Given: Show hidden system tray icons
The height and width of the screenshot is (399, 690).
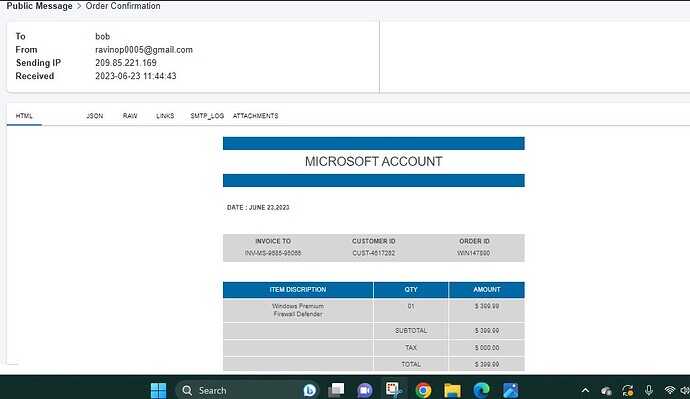Looking at the screenshot, I should [x=585, y=390].
